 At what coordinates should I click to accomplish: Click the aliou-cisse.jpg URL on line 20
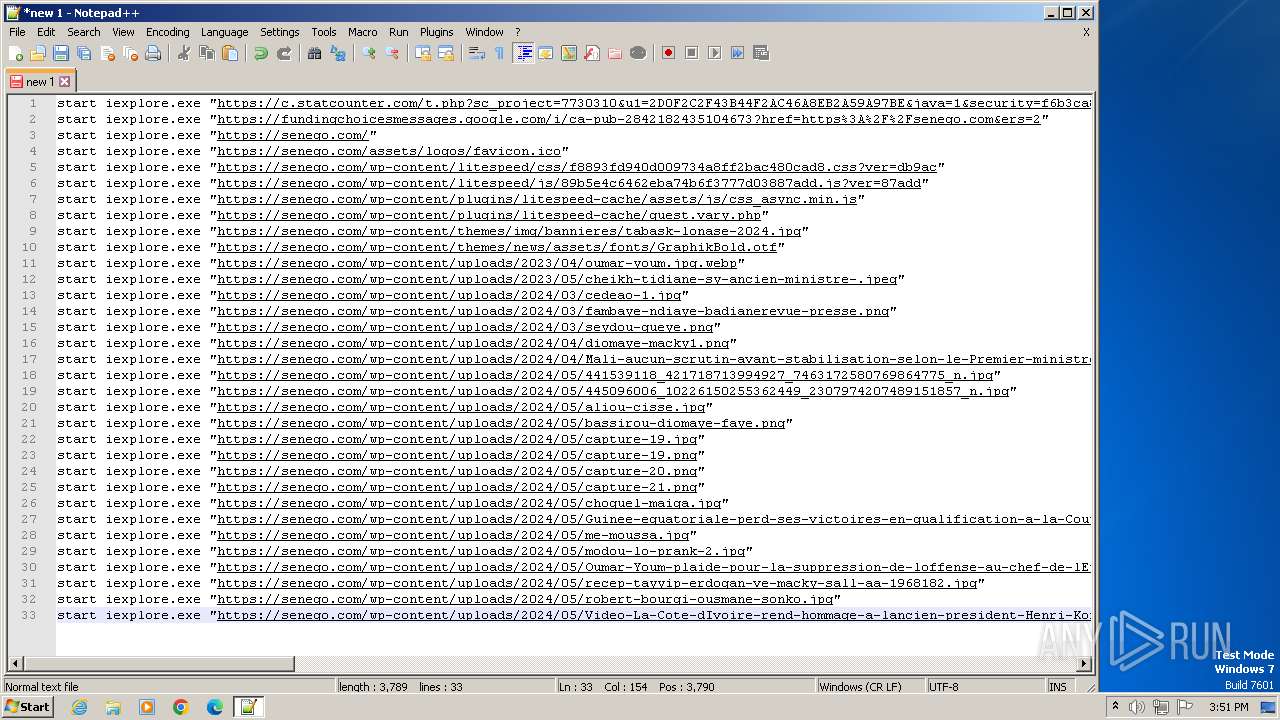pyautogui.click(x=461, y=407)
